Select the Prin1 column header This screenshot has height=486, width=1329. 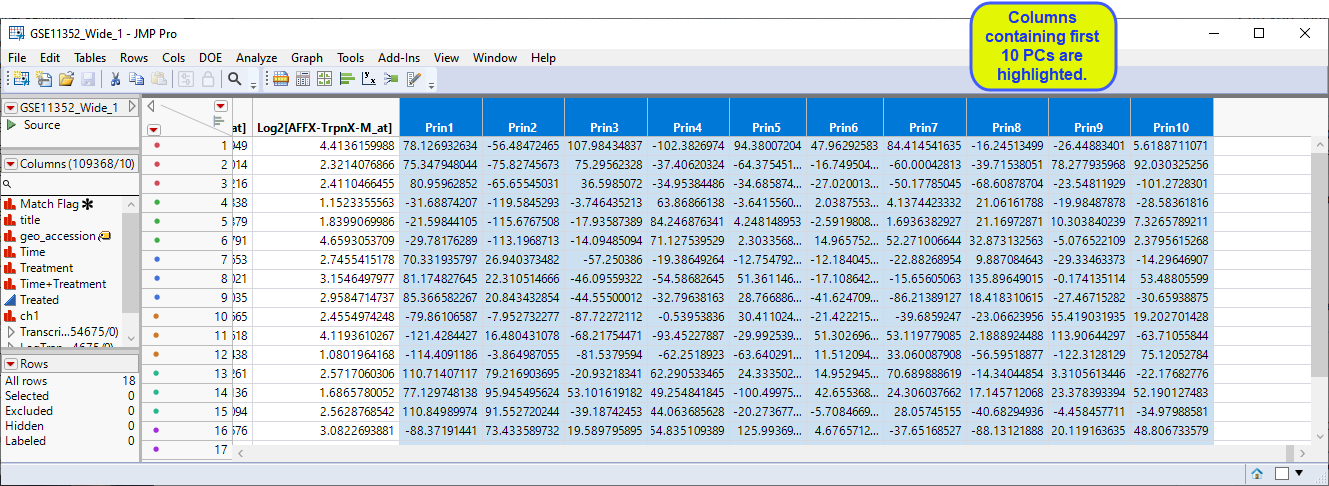coord(439,127)
